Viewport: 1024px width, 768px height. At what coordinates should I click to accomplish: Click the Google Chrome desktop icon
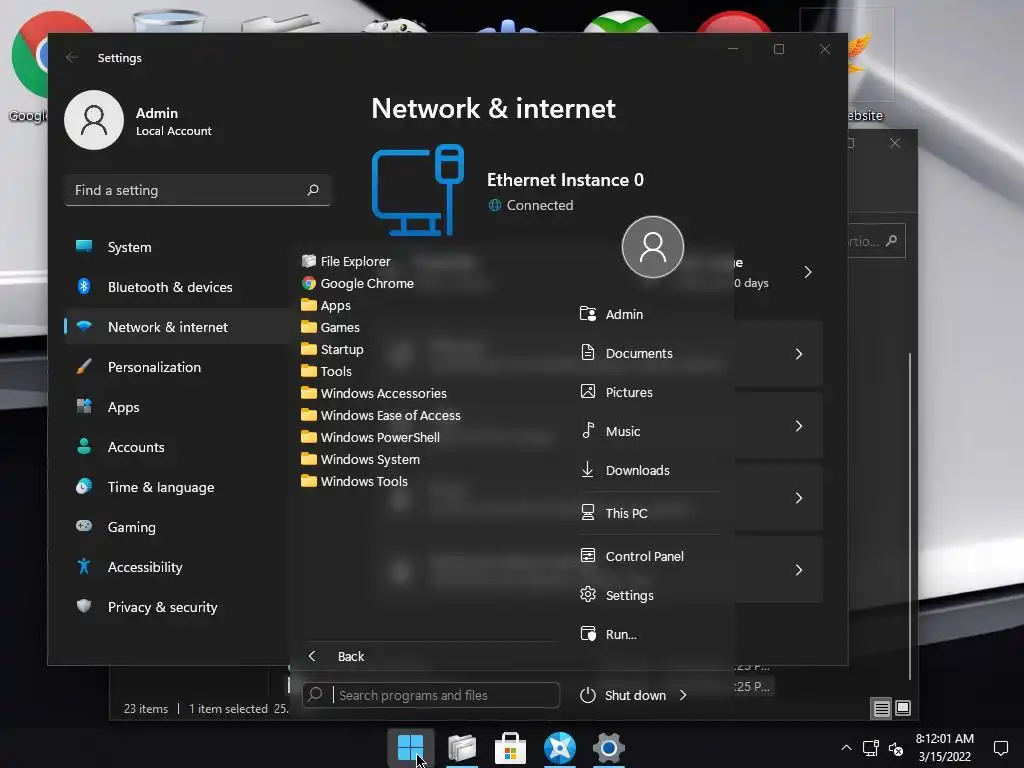[29, 65]
